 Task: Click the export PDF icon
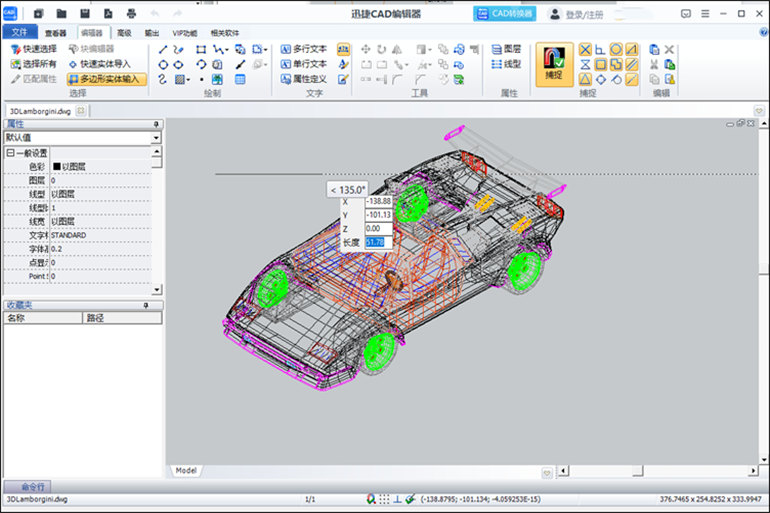[108, 14]
